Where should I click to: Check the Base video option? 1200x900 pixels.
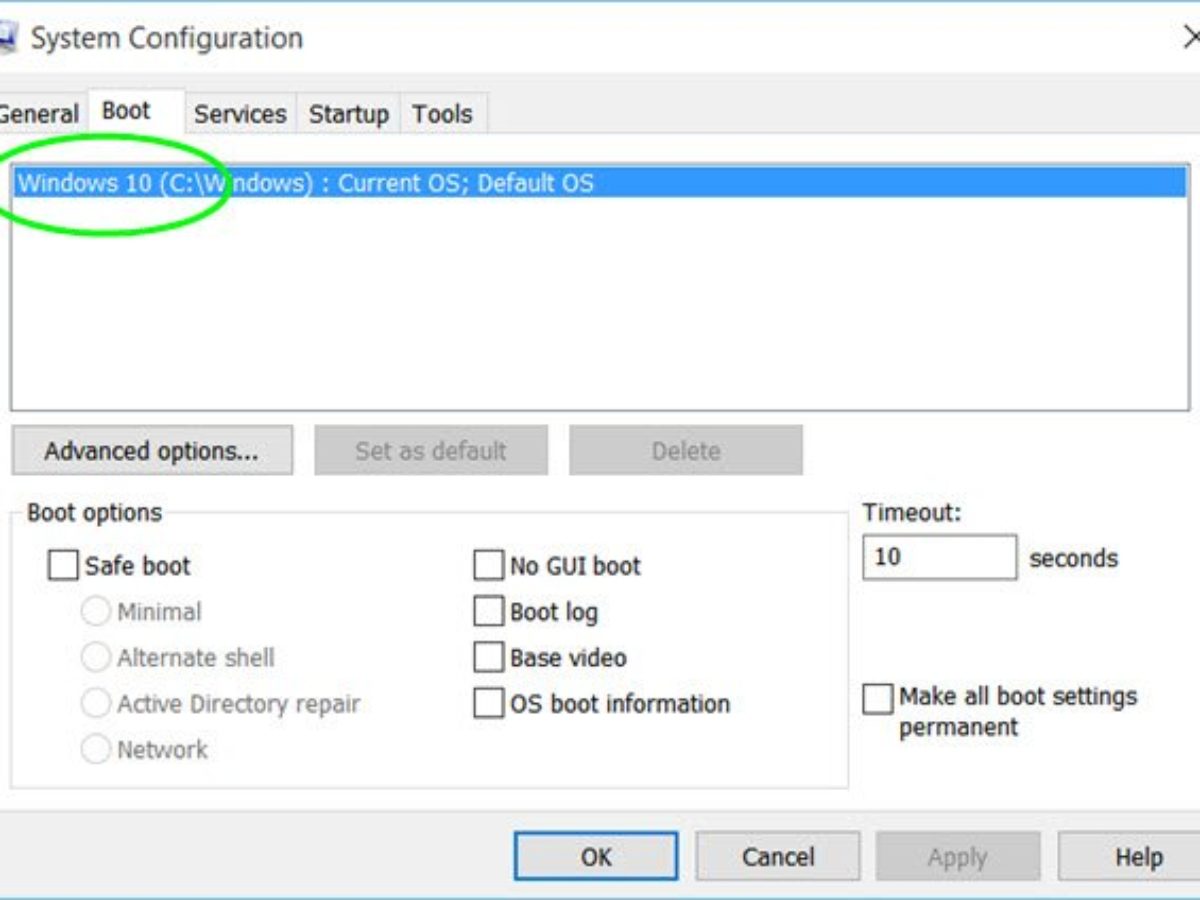[488, 658]
